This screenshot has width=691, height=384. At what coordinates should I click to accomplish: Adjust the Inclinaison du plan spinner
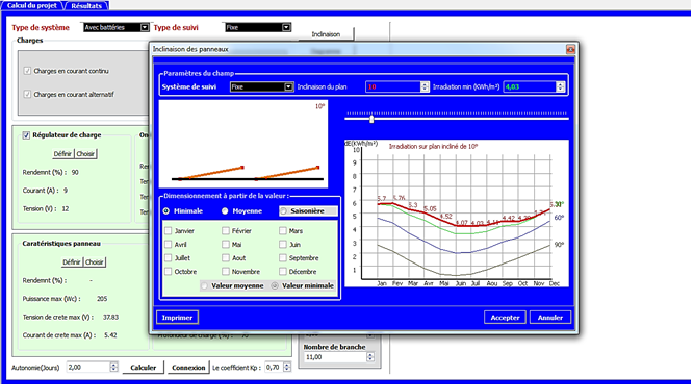click(x=424, y=87)
